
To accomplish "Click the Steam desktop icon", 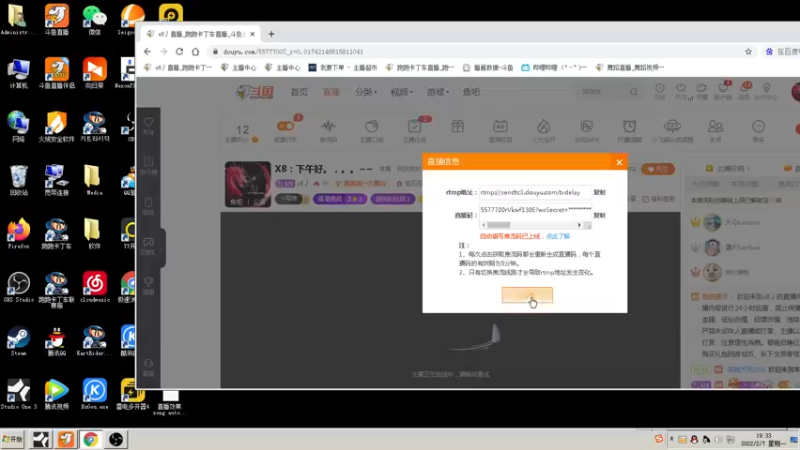I will tap(18, 340).
